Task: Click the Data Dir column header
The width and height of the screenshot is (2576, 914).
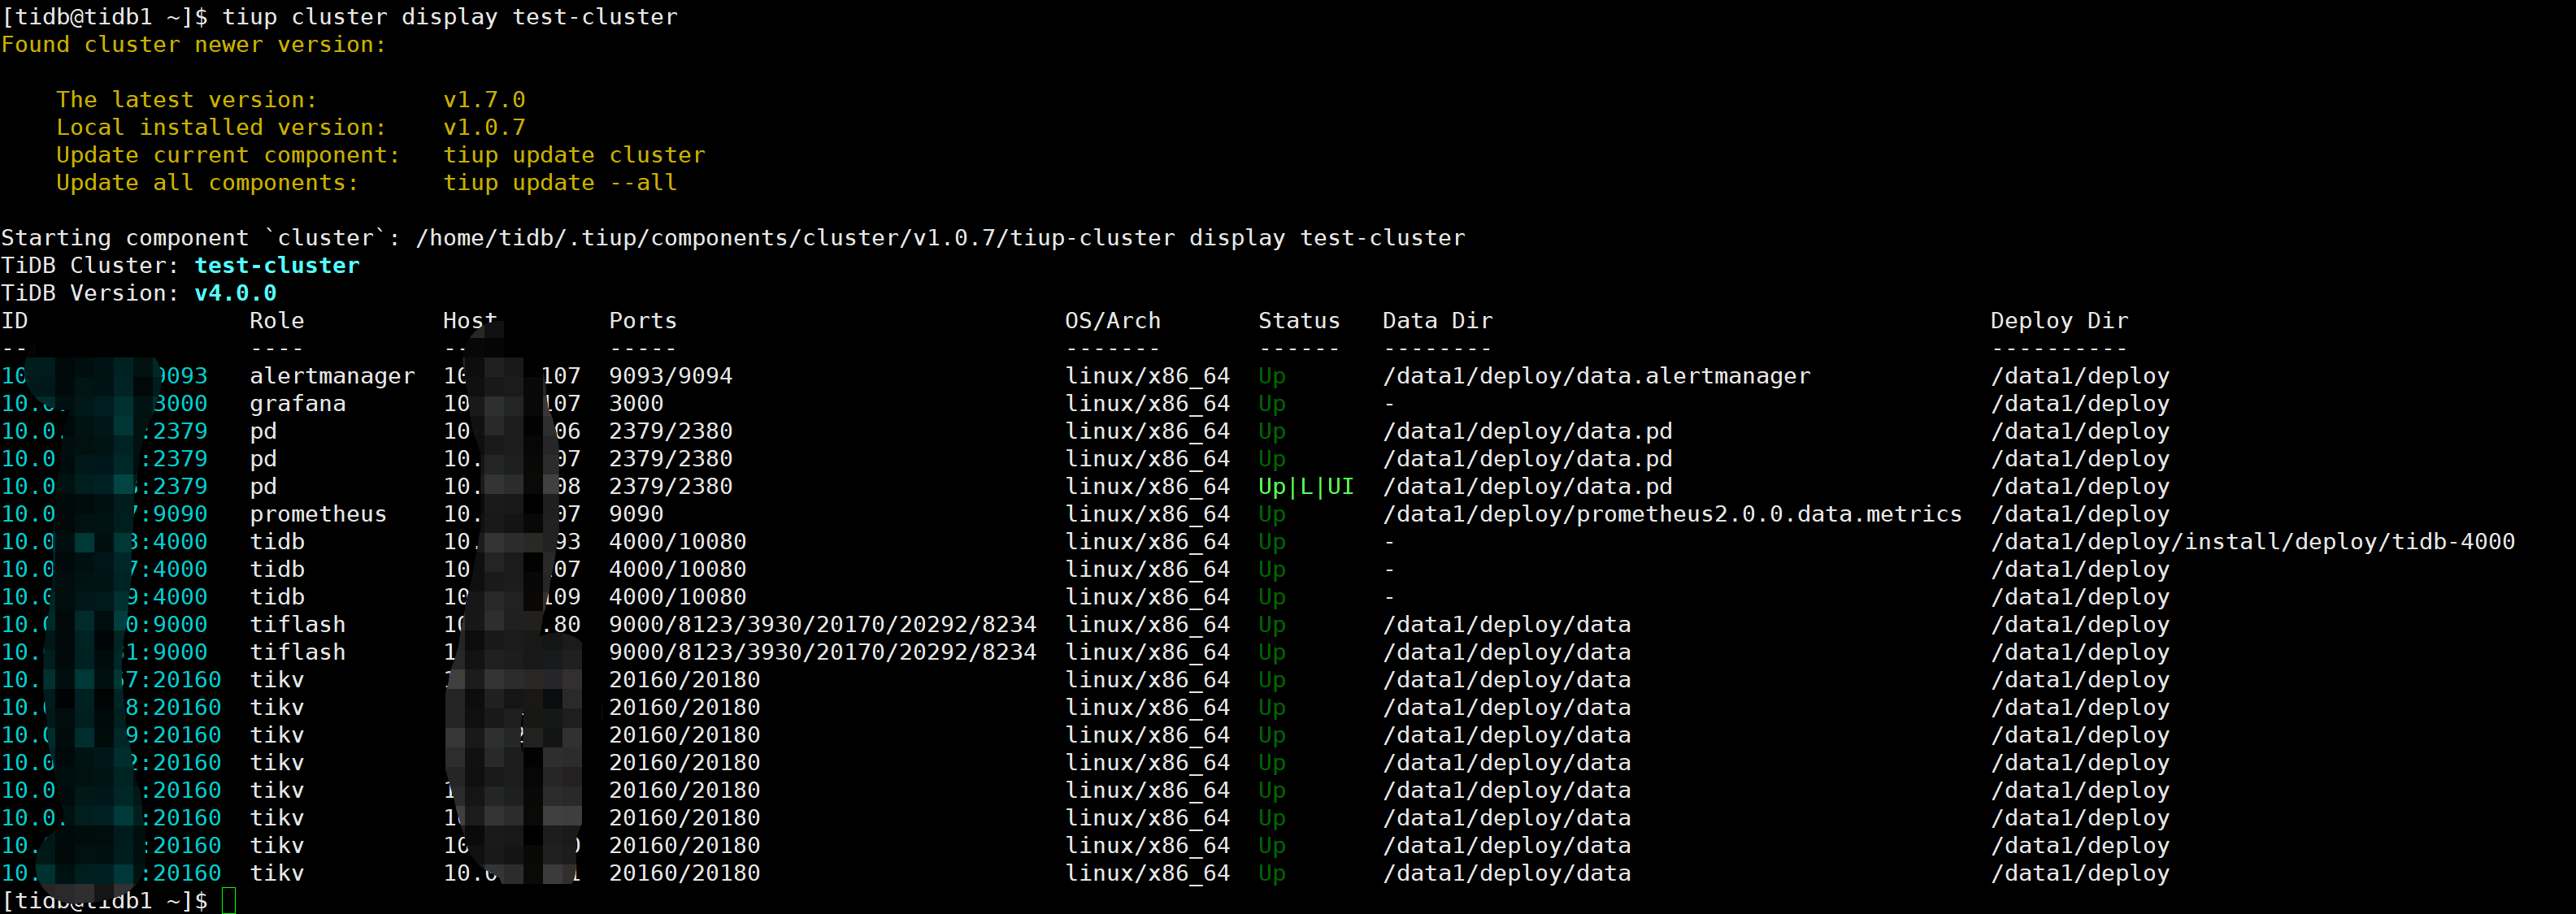Action: 1436,321
